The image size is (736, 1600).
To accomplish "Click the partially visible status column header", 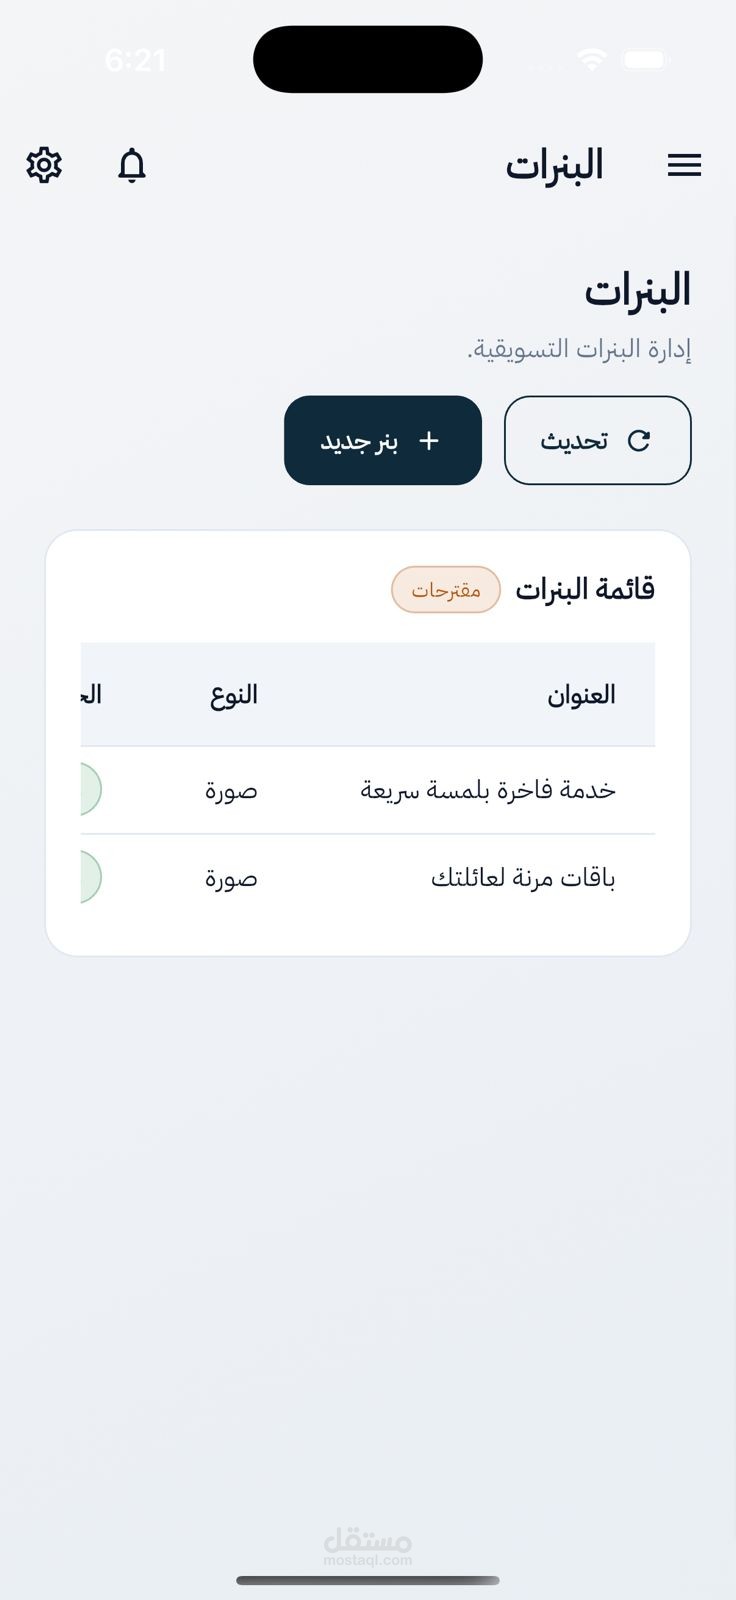I will [91, 695].
